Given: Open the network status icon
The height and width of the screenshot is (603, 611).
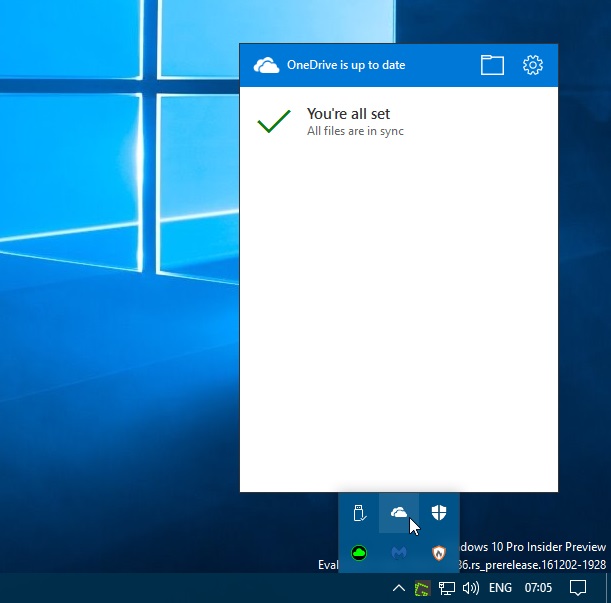Looking at the screenshot, I should point(447,588).
